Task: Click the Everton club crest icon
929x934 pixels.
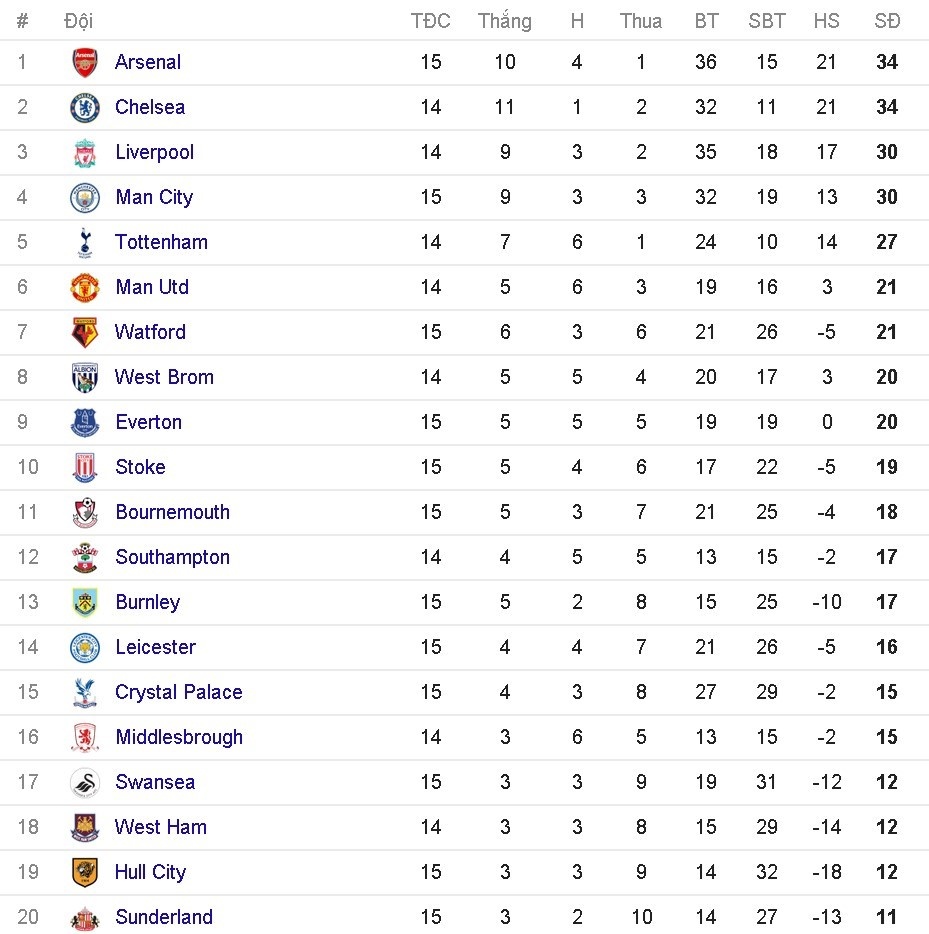Action: [85, 422]
